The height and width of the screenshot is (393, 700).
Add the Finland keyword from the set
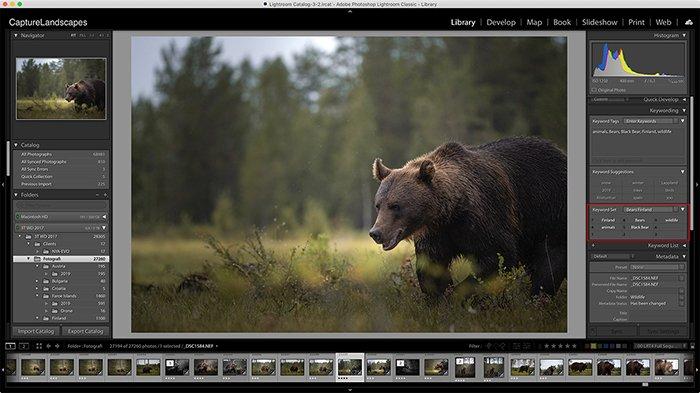608,220
